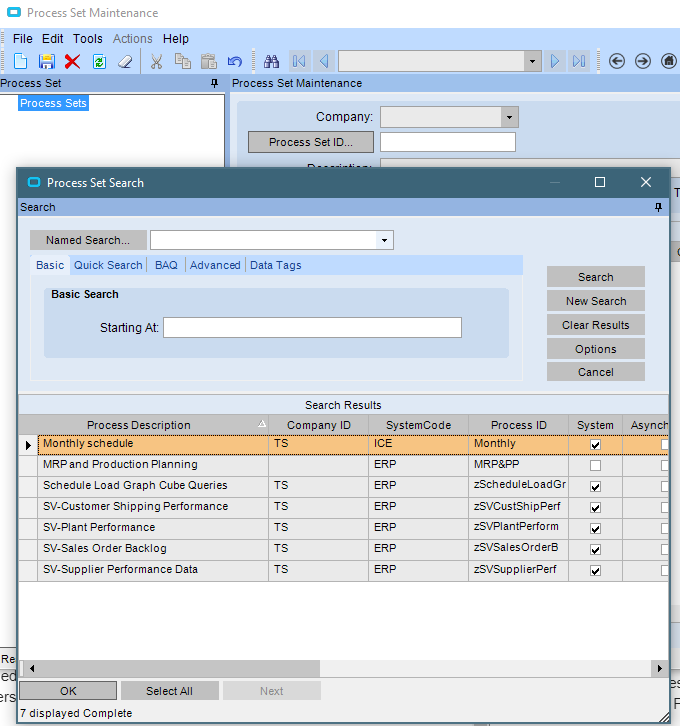
Task: Click the Paste clipboard icon
Action: [x=209, y=61]
